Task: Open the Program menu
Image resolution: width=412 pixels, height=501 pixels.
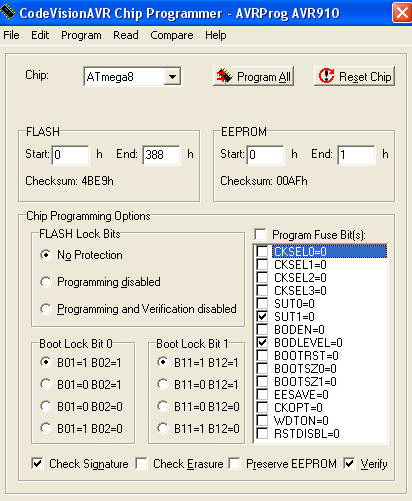Action: coord(81,35)
